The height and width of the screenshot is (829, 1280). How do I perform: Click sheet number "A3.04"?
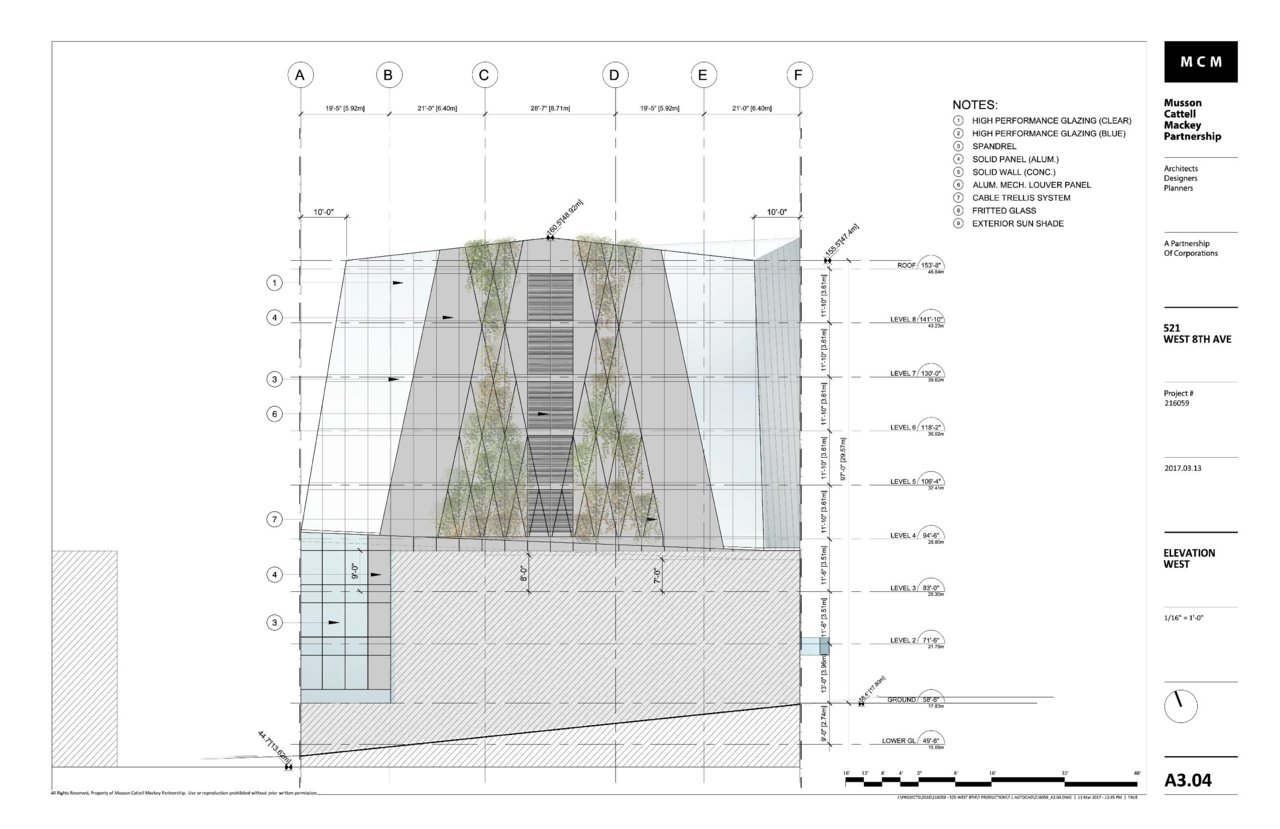pyautogui.click(x=1189, y=781)
